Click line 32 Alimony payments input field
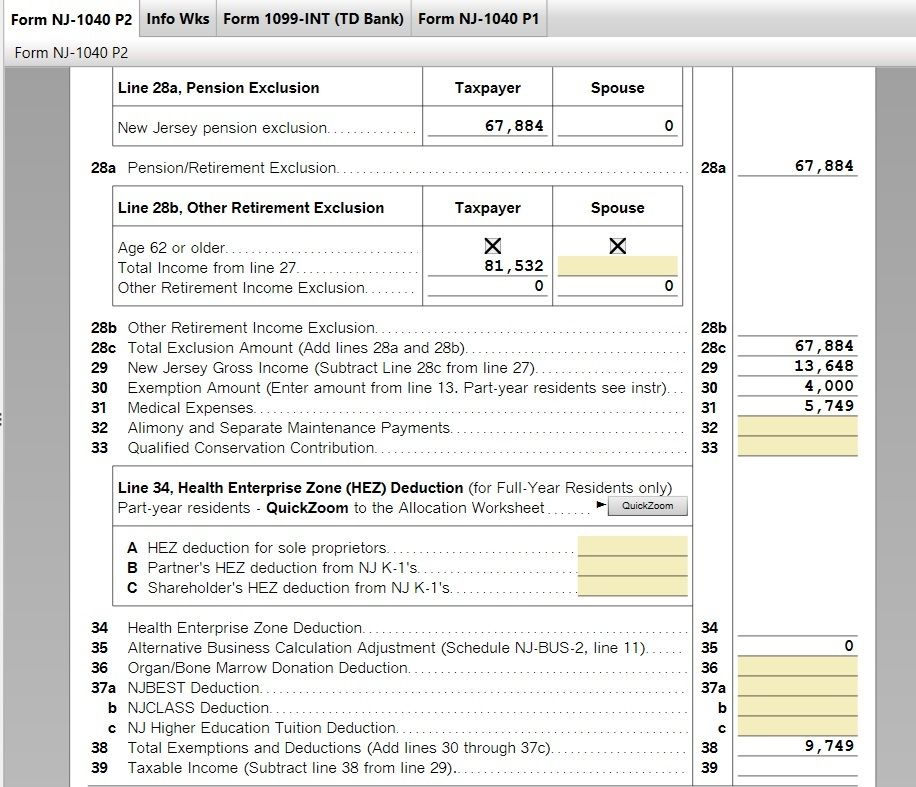This screenshot has width=916, height=787. click(797, 426)
